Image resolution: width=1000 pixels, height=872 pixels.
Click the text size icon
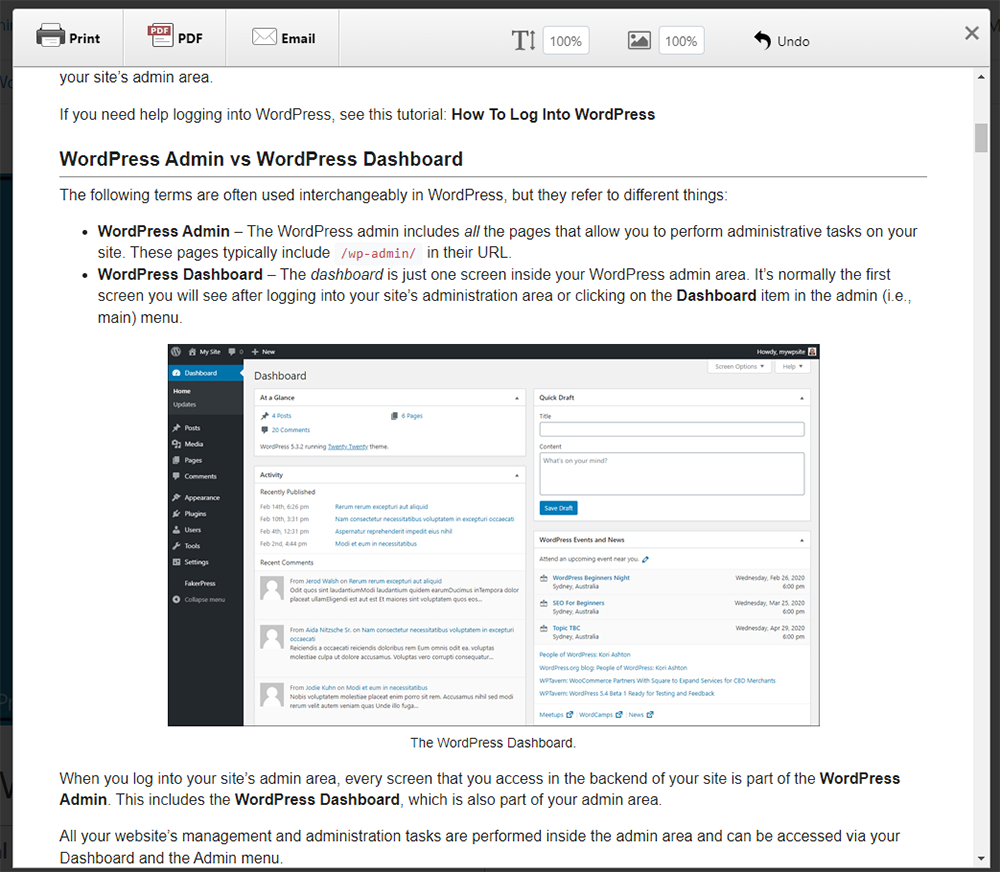(x=524, y=41)
